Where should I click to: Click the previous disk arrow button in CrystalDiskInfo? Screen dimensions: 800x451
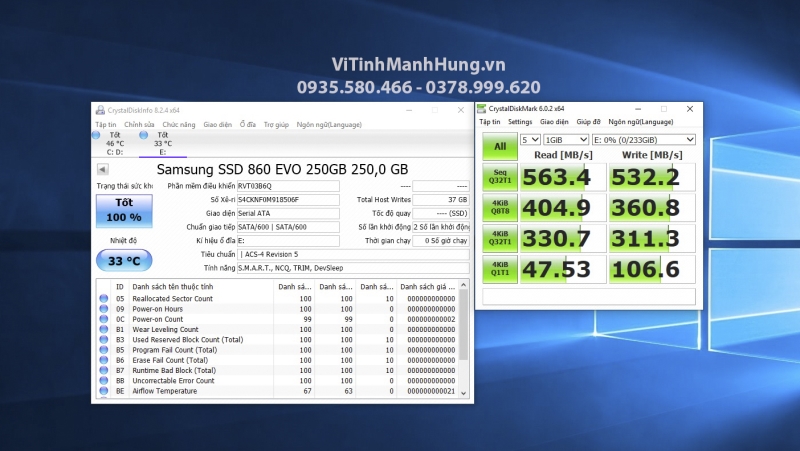[103, 169]
